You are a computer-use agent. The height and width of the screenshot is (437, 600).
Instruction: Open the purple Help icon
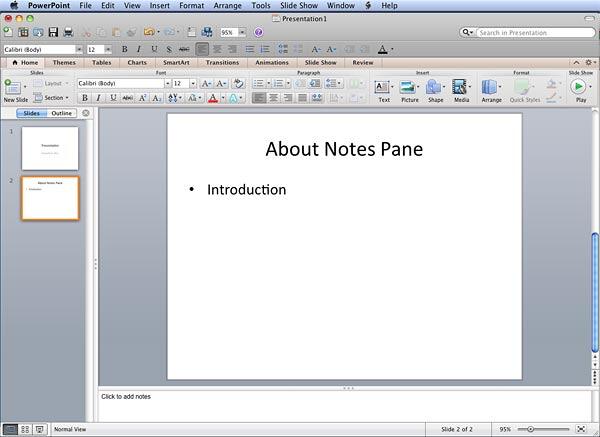[x=259, y=33]
